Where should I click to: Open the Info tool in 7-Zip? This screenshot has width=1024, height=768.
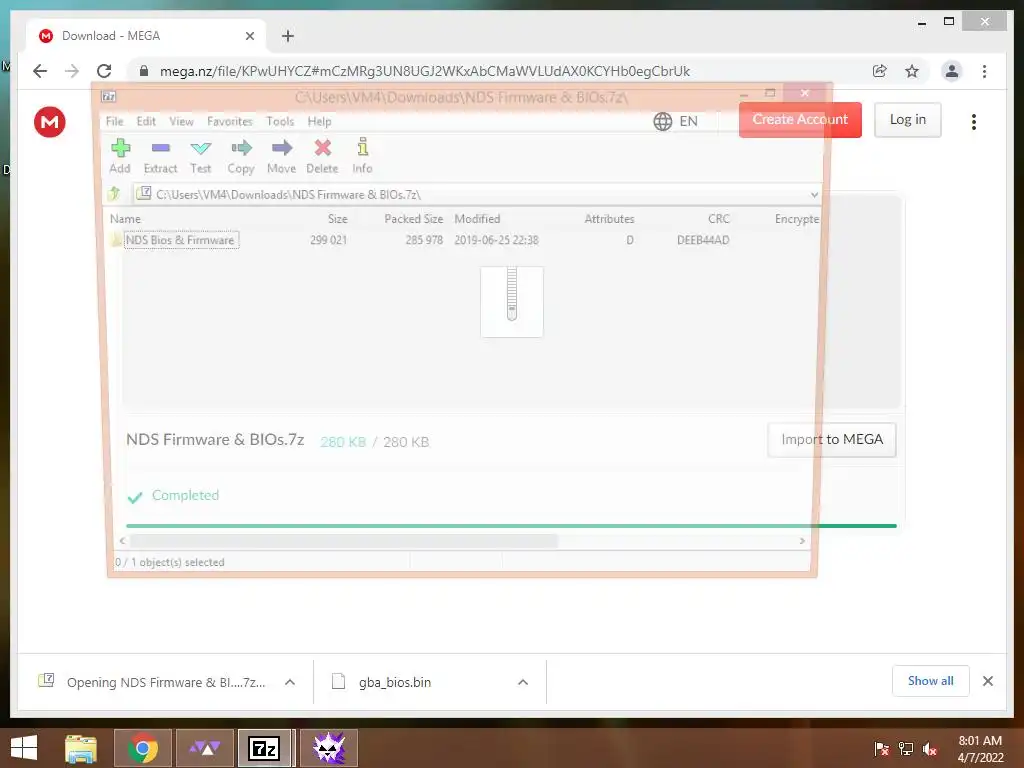click(x=362, y=156)
